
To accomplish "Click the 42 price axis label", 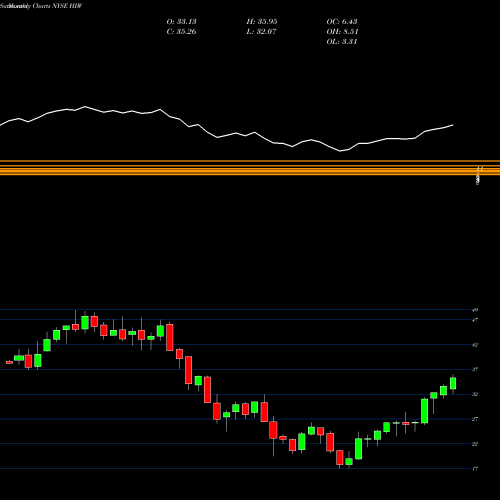I will pos(475,345).
